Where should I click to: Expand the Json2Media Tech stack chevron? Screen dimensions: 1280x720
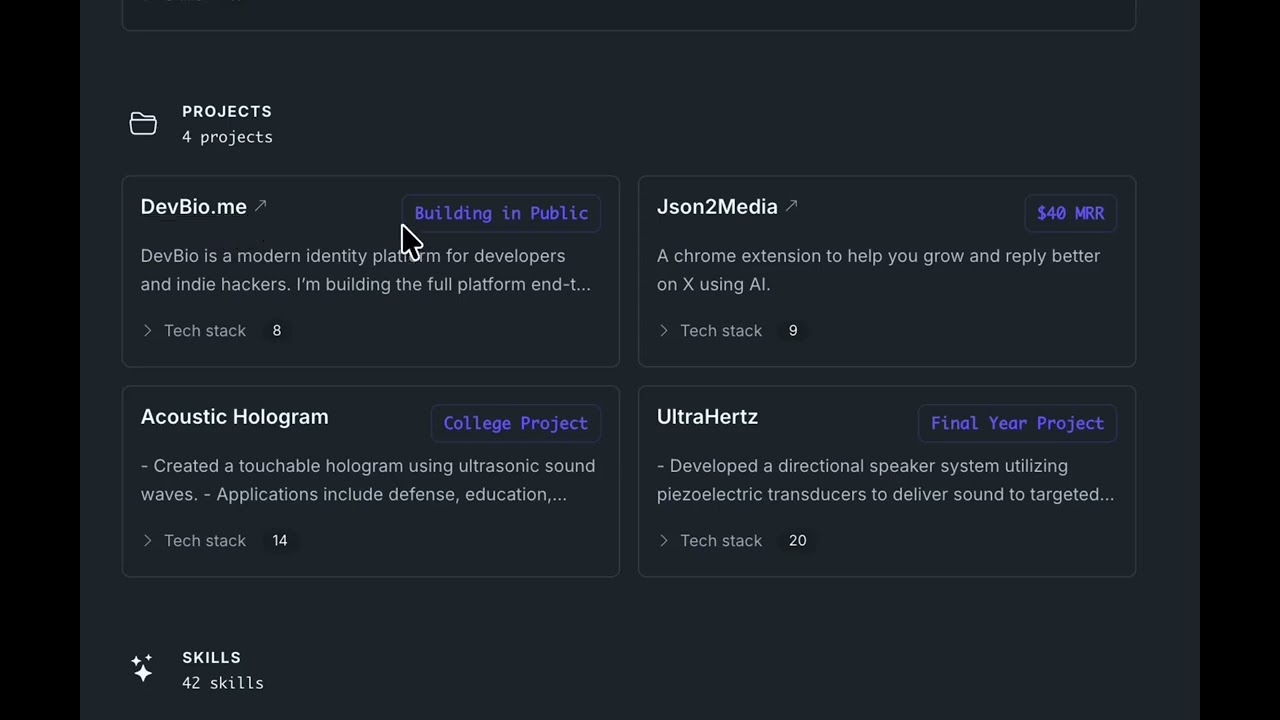pyautogui.click(x=663, y=330)
